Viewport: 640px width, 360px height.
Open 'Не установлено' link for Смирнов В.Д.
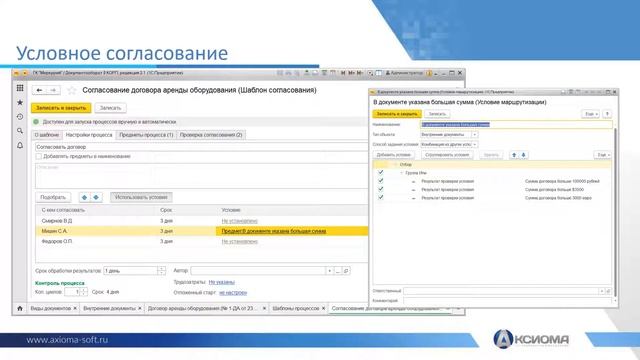click(x=239, y=221)
